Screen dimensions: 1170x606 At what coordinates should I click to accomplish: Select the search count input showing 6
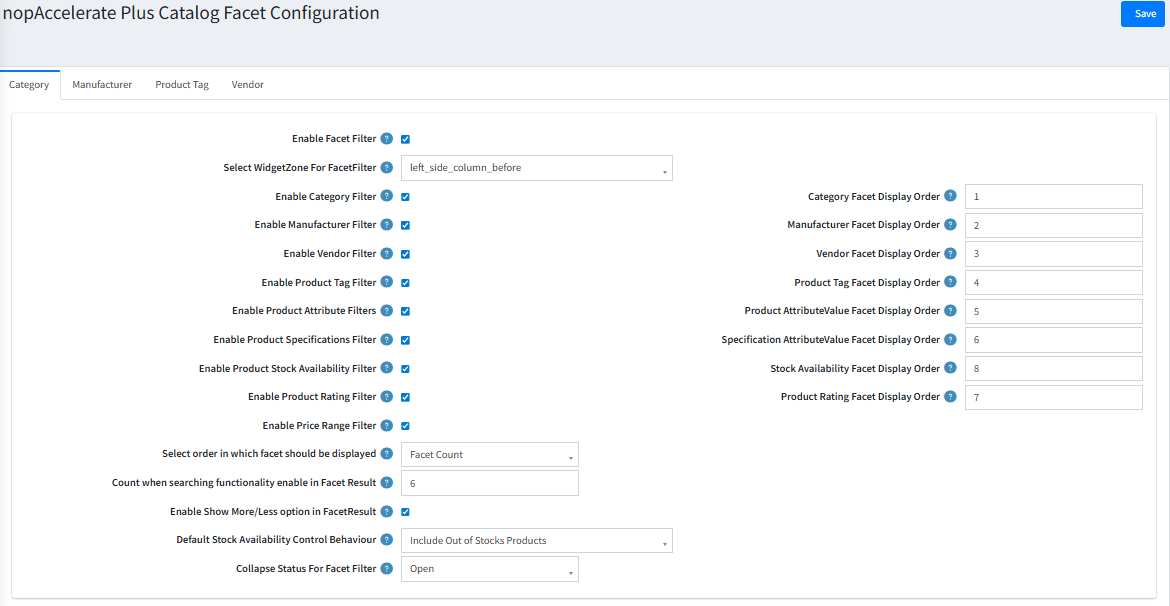pos(489,482)
